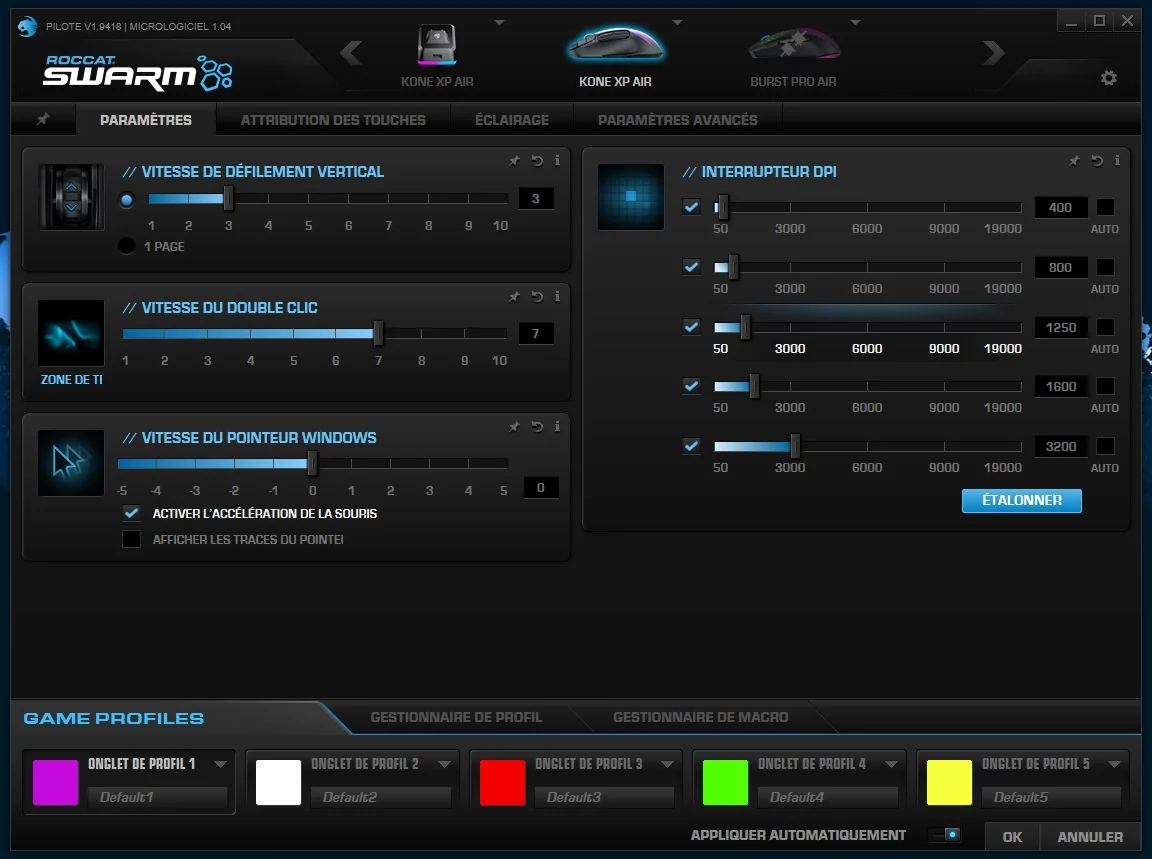
Task: Select the highlighted Kone XP Air mouse
Action: pyautogui.click(x=616, y=56)
